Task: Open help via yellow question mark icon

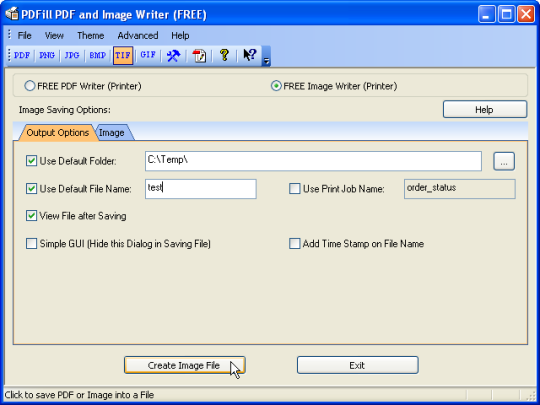Action: (224, 55)
